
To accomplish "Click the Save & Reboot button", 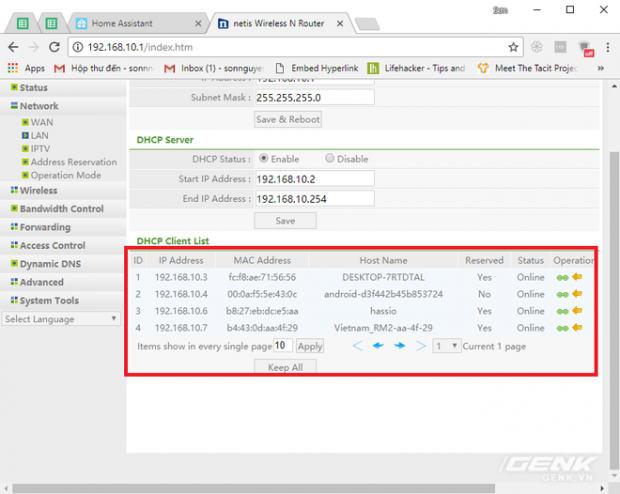I will (287, 119).
